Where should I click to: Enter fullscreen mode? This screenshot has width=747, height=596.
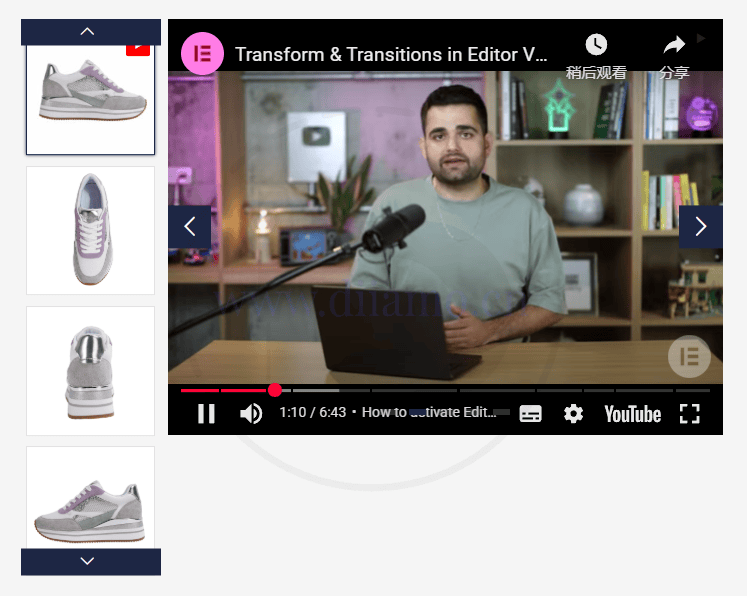[x=690, y=413]
